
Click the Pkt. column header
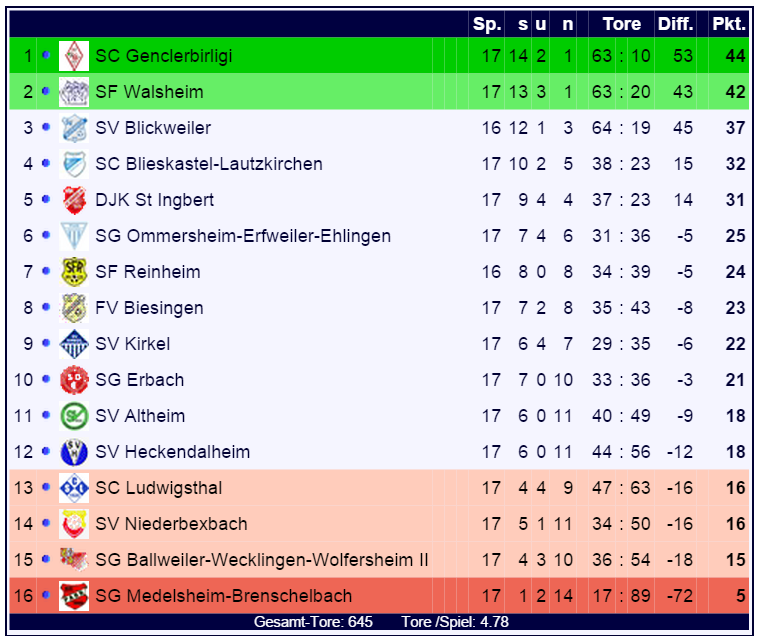tap(728, 24)
